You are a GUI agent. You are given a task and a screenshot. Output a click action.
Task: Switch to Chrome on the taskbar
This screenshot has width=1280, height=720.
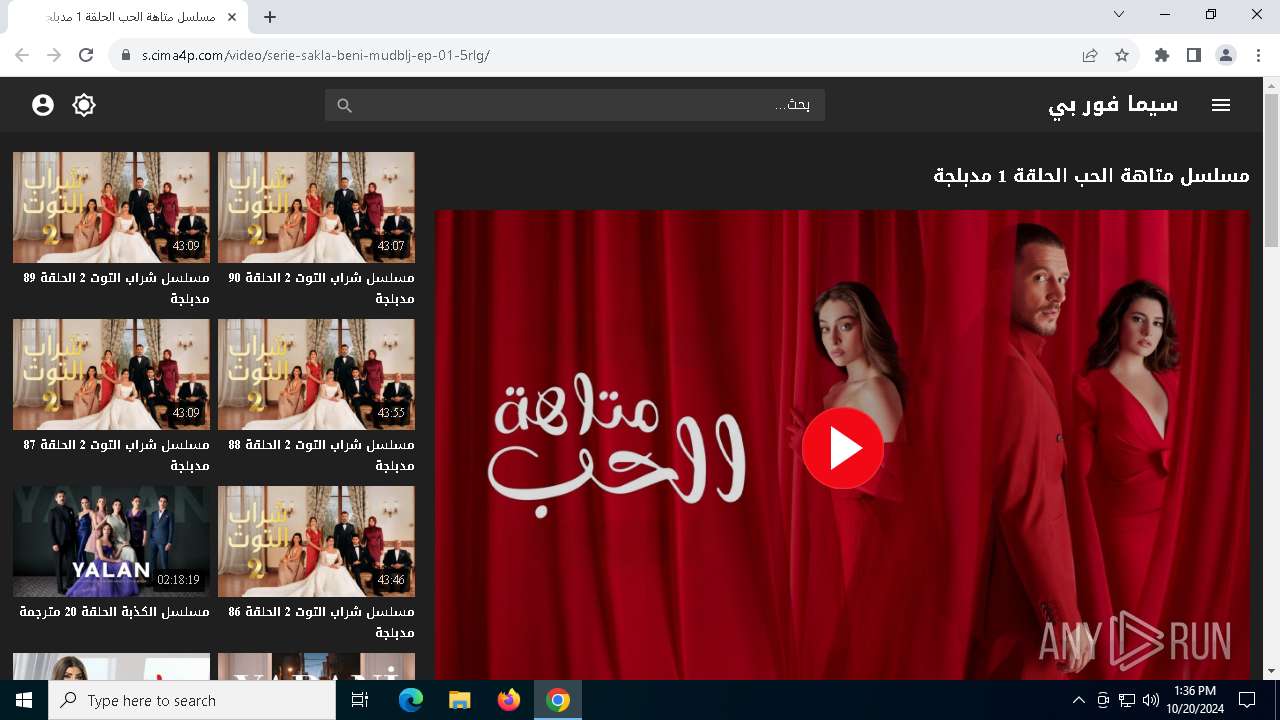tap(558, 700)
